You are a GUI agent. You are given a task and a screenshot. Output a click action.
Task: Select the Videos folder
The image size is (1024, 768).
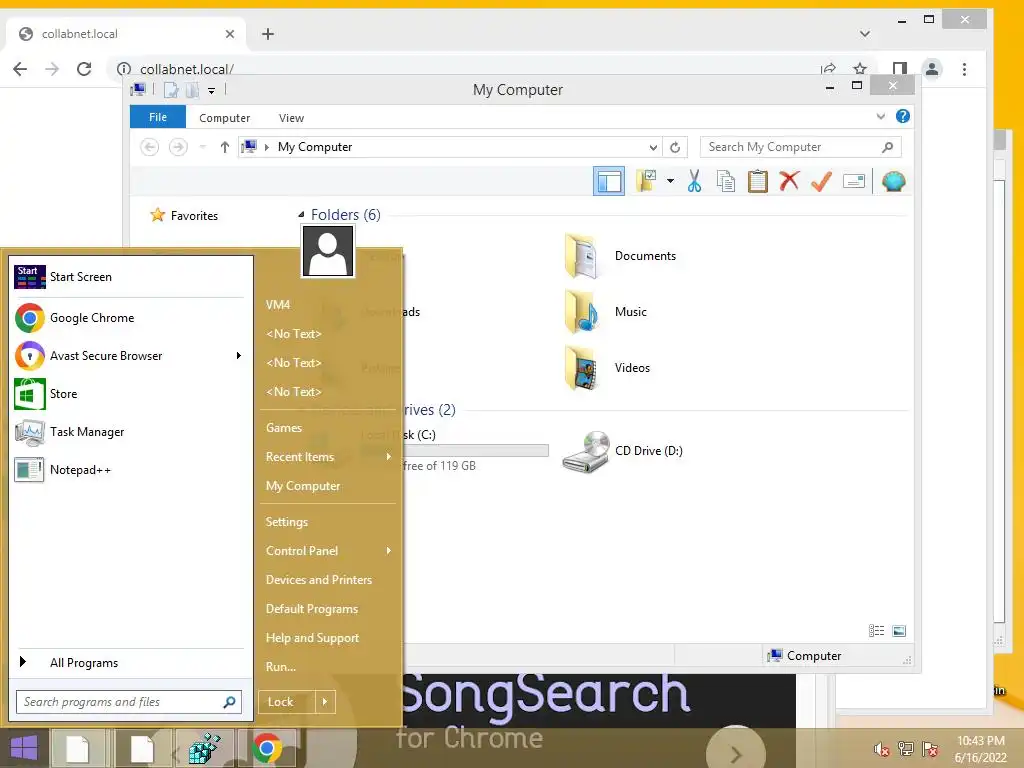tap(607, 368)
